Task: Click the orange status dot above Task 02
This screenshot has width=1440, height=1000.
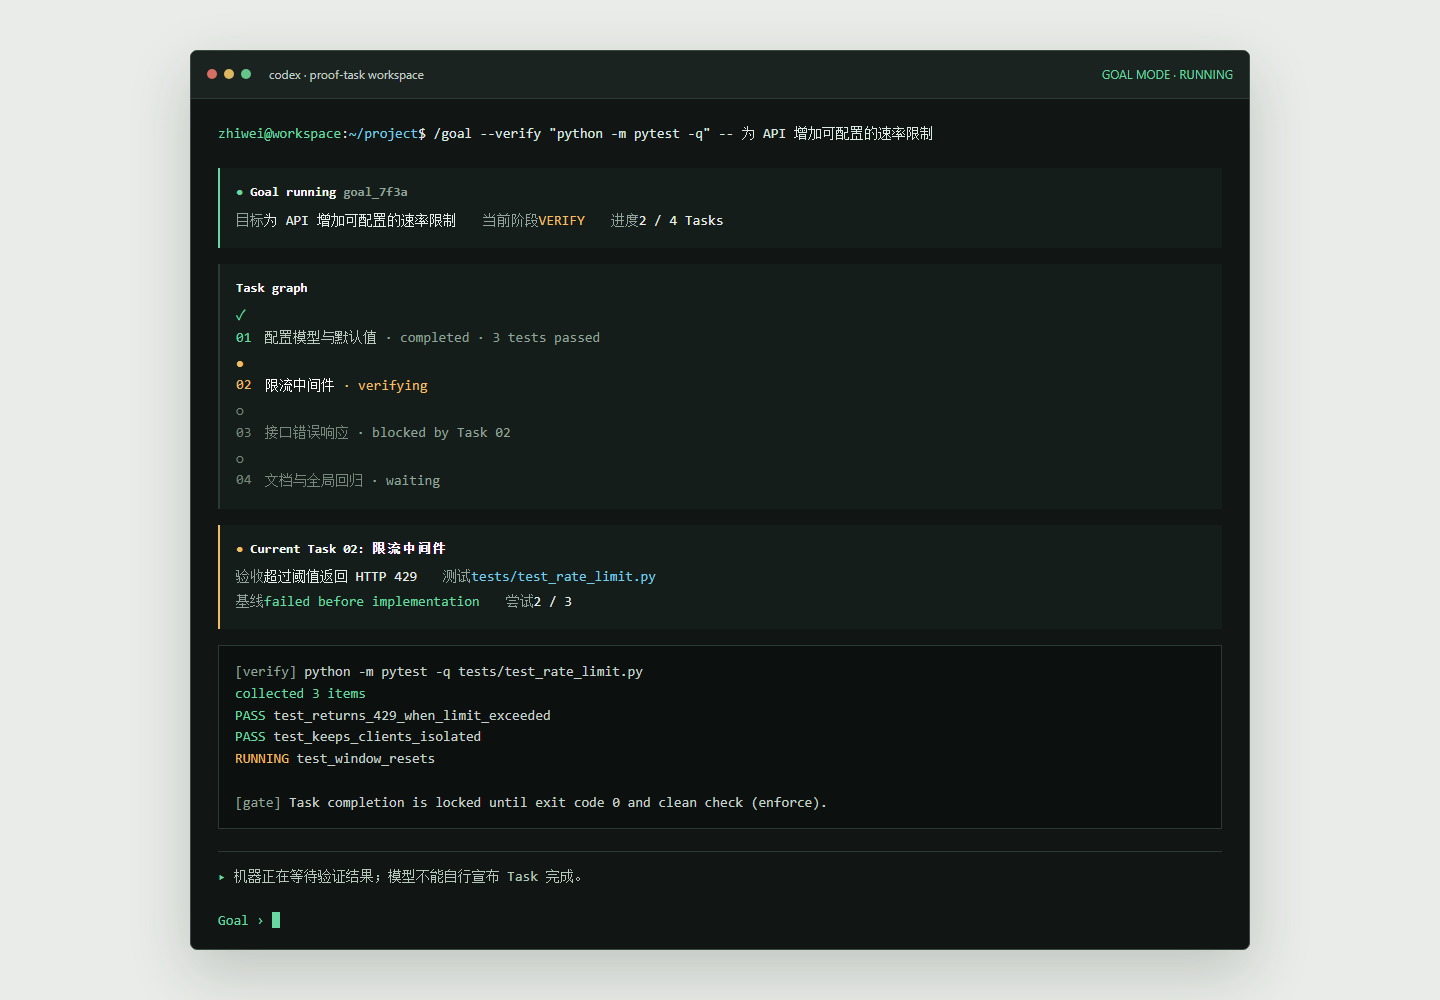Action: click(240, 364)
